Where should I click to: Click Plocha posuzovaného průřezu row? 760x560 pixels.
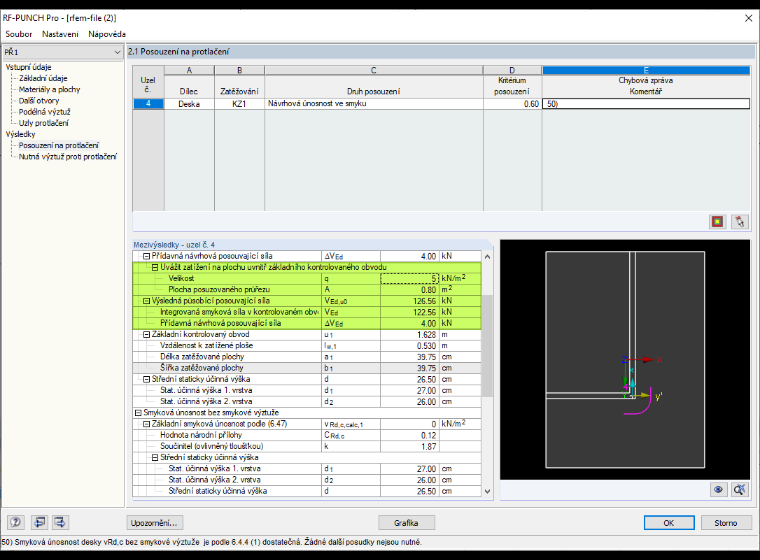(307, 289)
